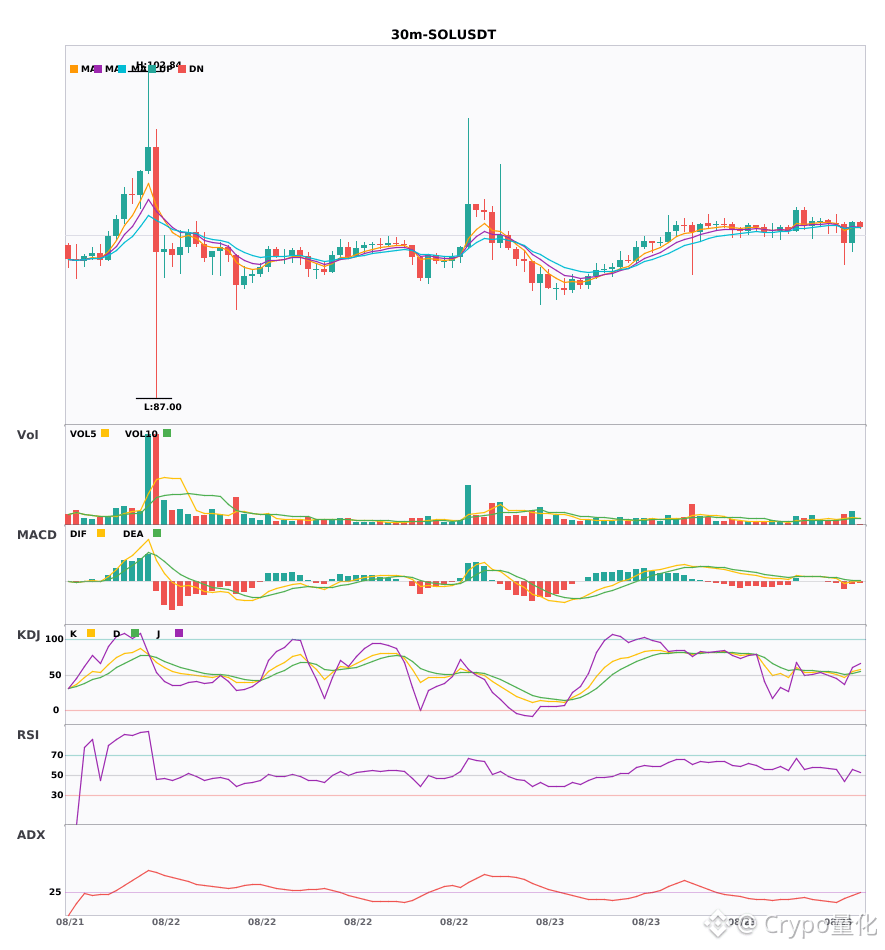Click the KDJ panel label
Viewport: 885px width, 950px height.
(x=28, y=635)
